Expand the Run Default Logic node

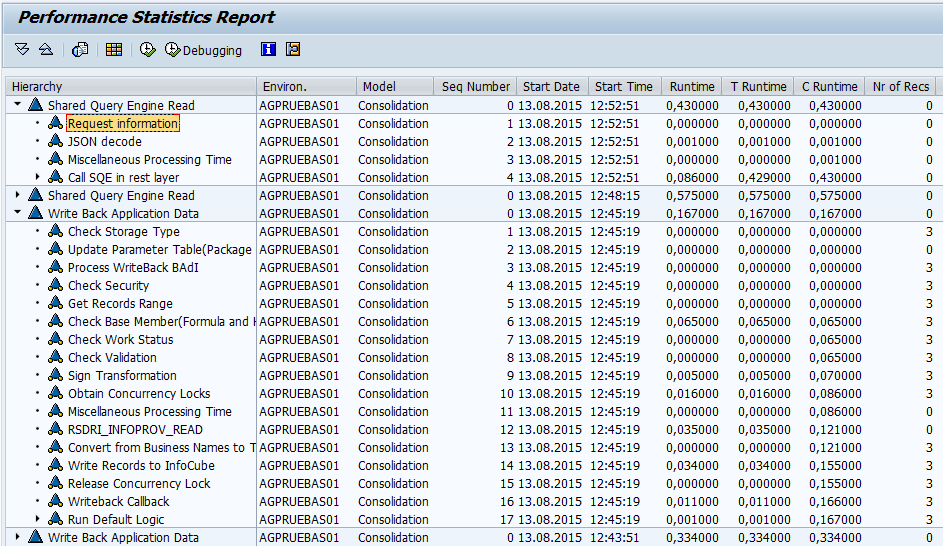(38, 520)
